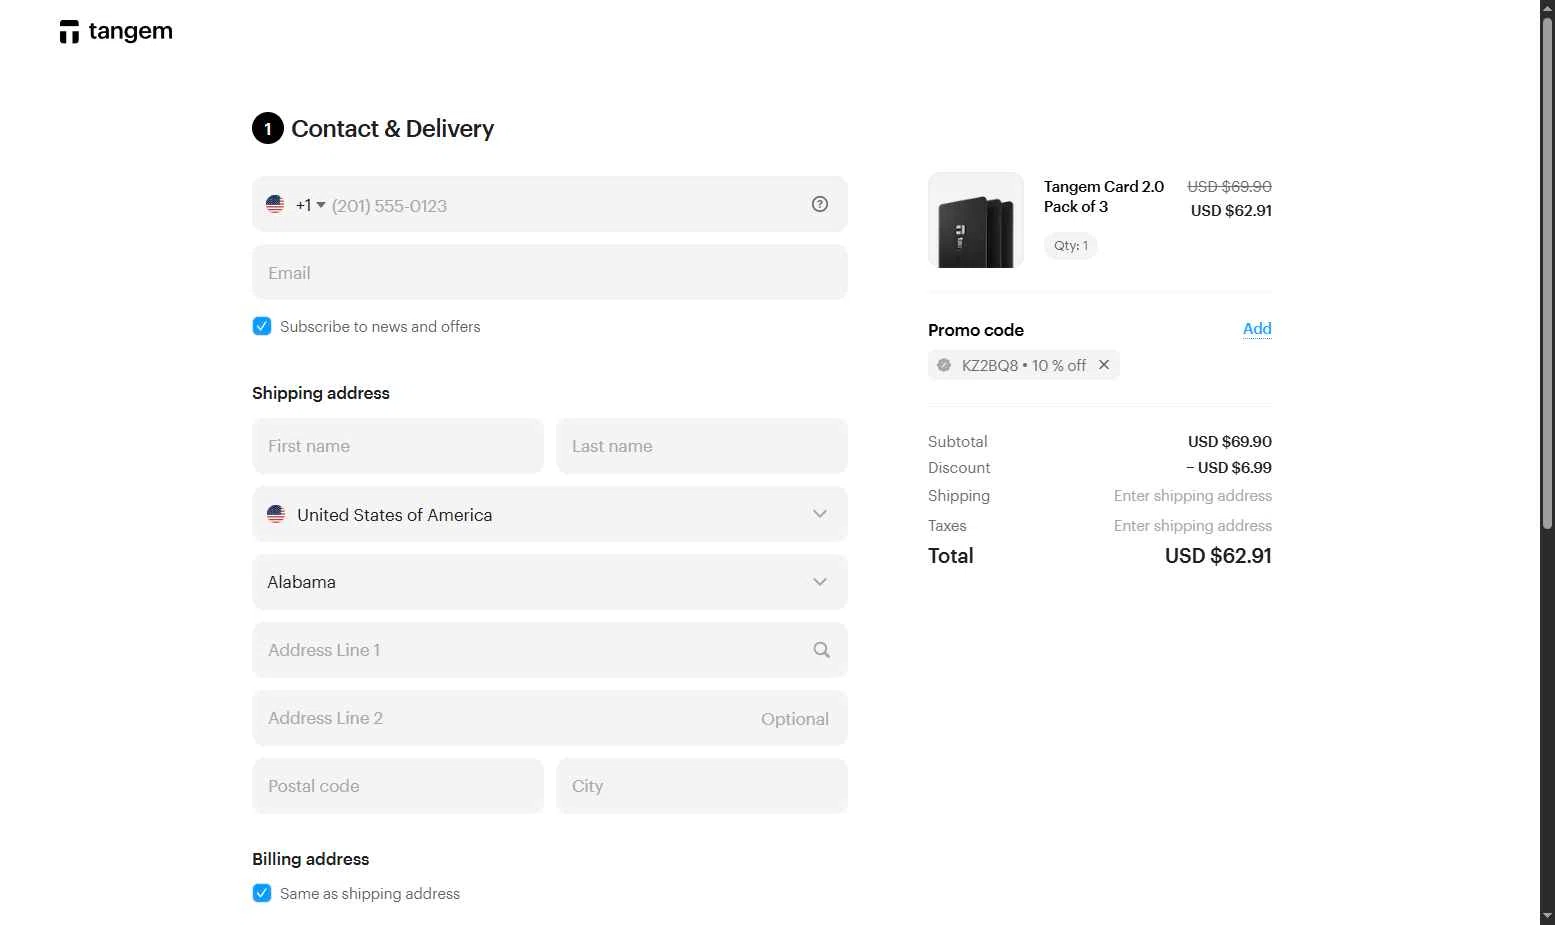Click the promo code verified badge icon
This screenshot has width=1555, height=925.
pos(944,365)
